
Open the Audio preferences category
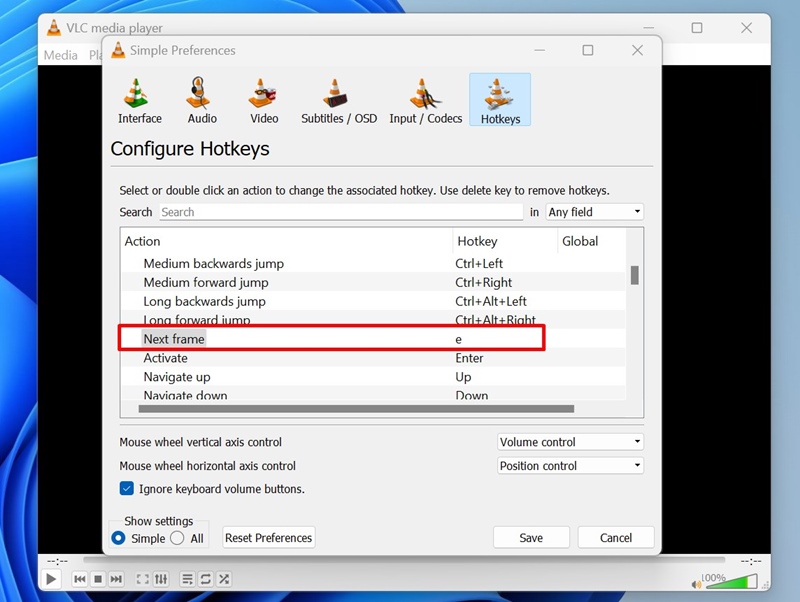click(x=202, y=101)
